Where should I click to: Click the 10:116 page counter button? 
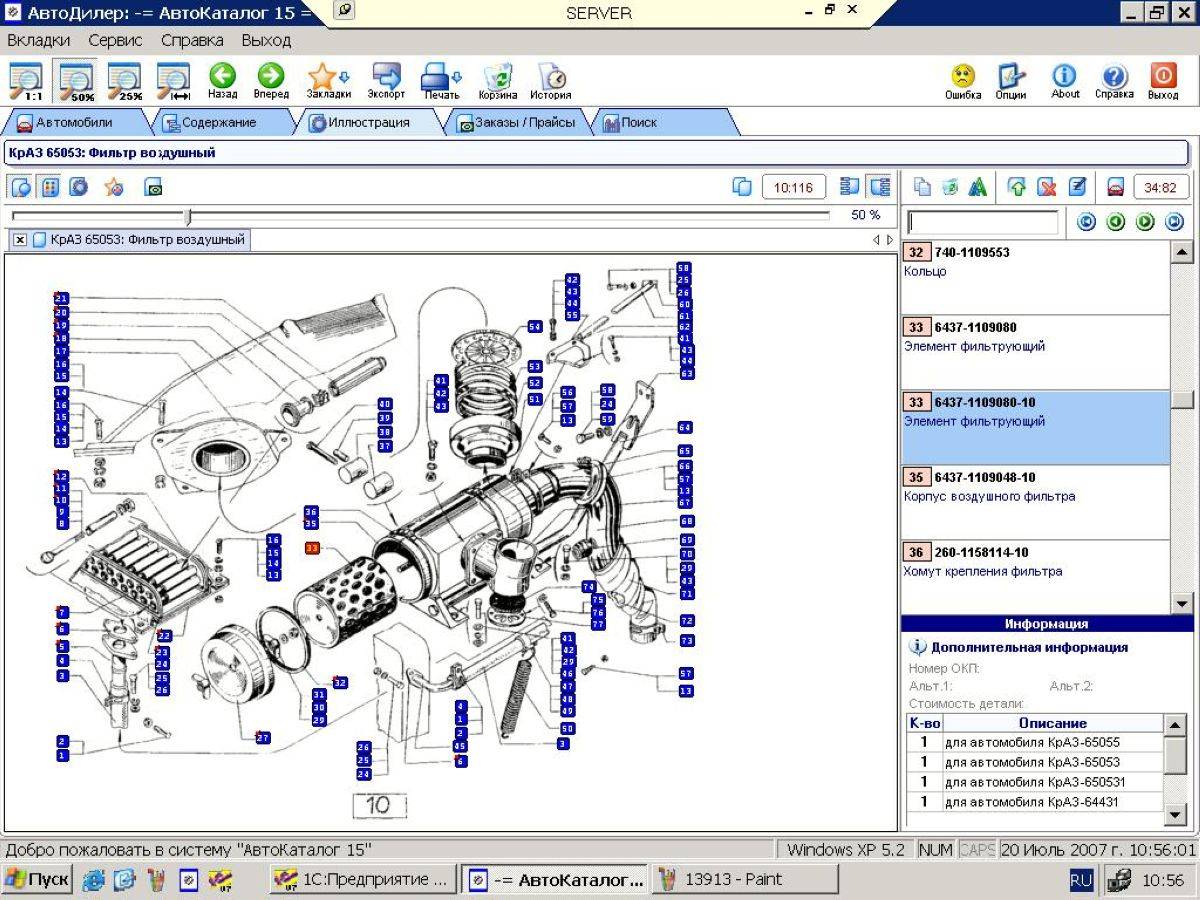[794, 187]
